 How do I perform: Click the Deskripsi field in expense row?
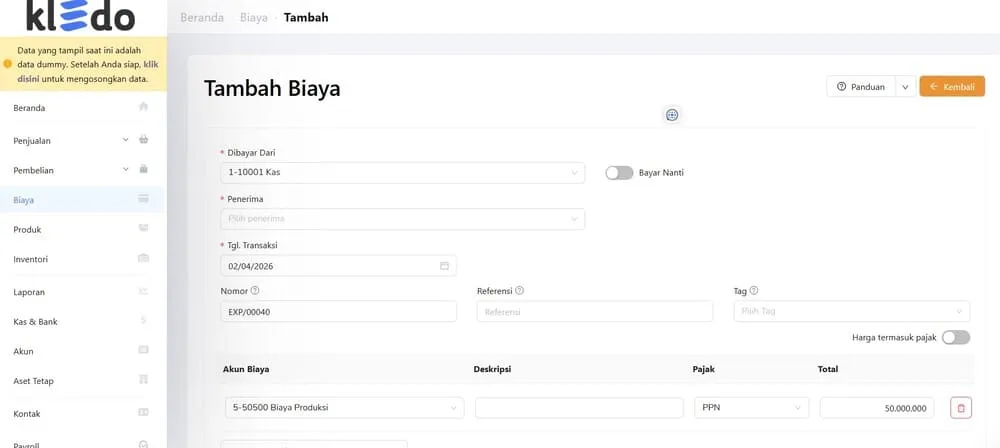pyautogui.click(x=579, y=408)
